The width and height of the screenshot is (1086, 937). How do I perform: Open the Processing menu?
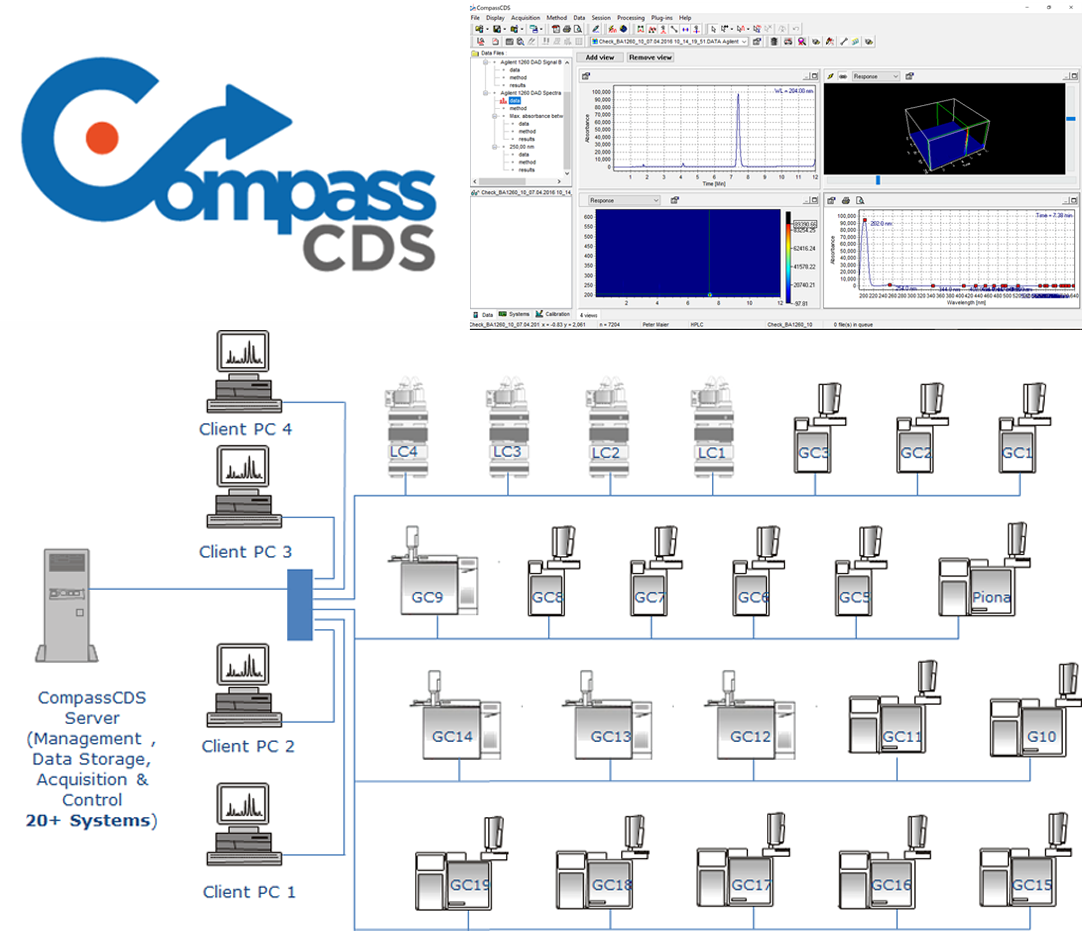(630, 18)
